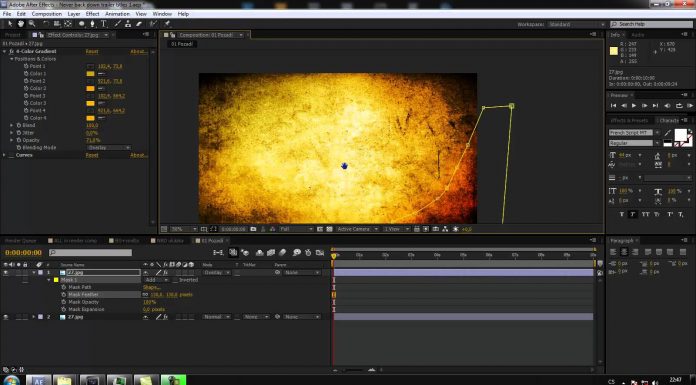Viewport: 696px width, 385px height.
Task: Play composition in Preview panel
Action: tap(634, 106)
